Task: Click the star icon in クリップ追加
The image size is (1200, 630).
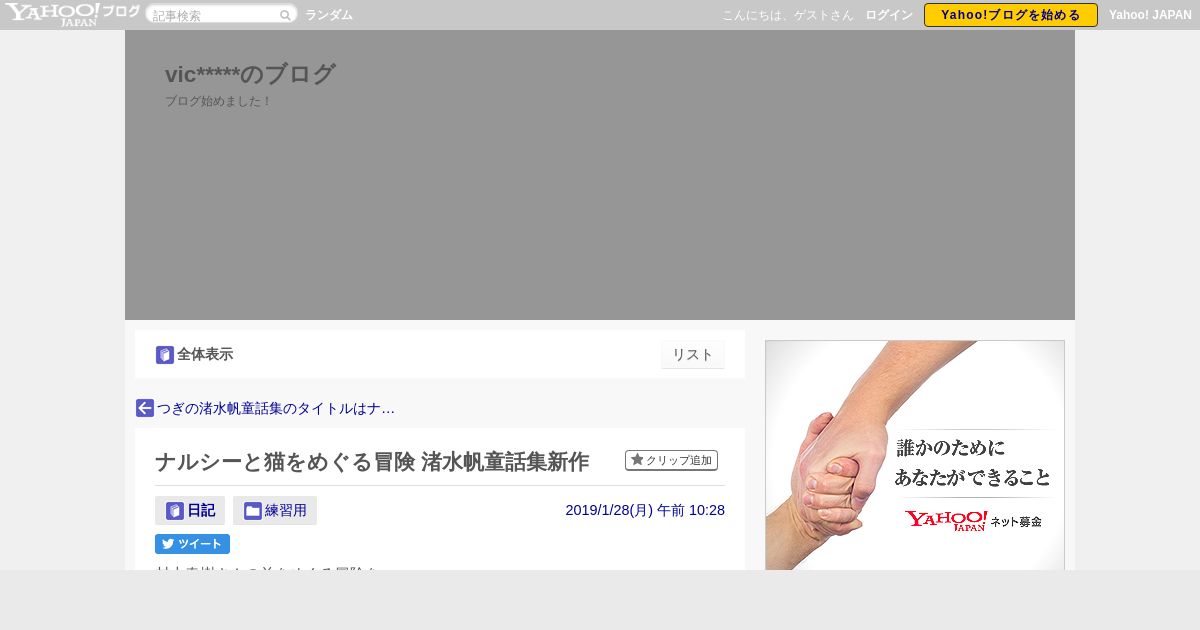Action: click(637, 460)
